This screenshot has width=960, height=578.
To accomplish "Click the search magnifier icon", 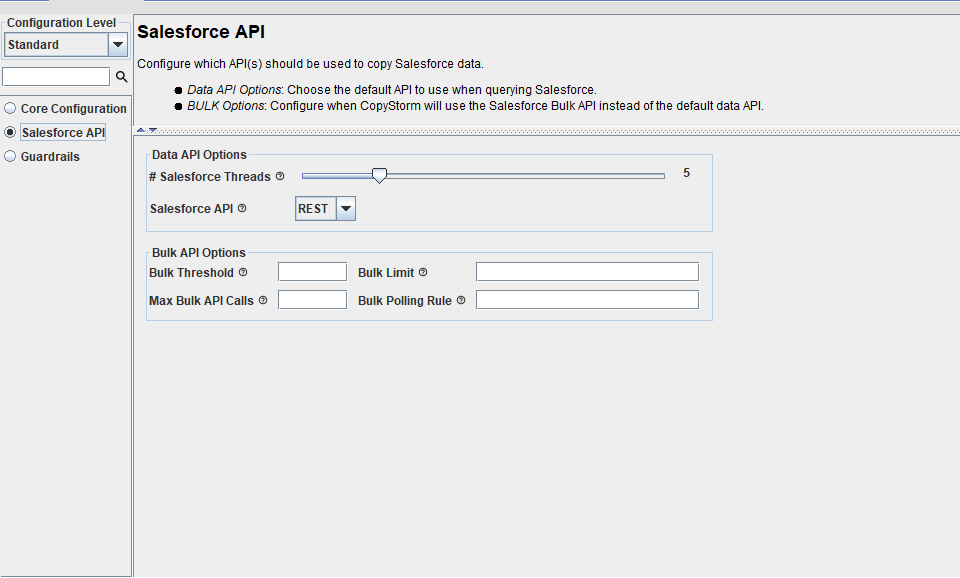I will click(122, 77).
